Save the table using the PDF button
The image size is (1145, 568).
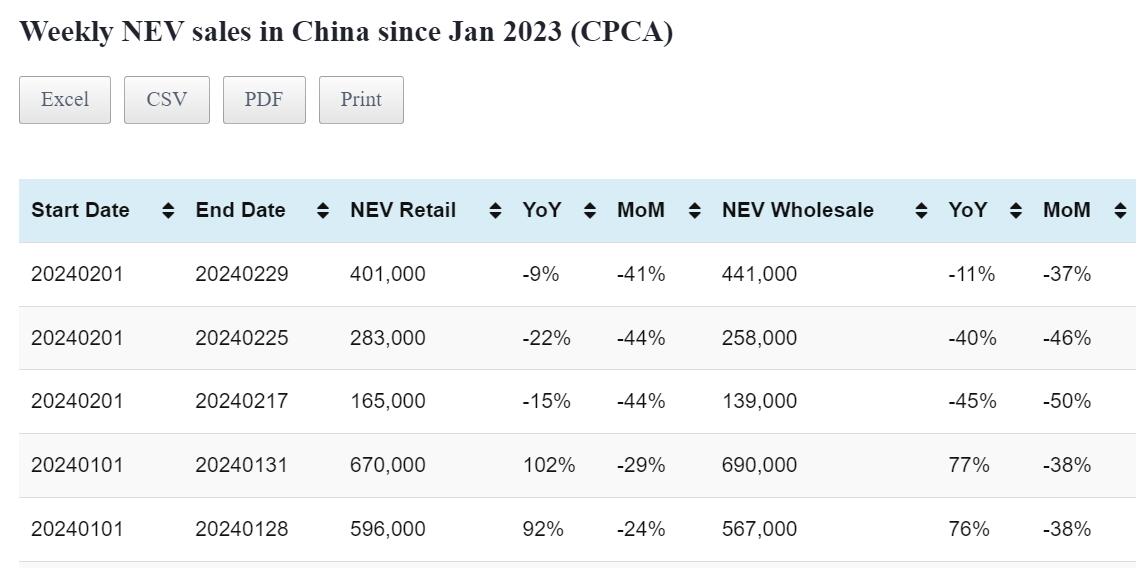click(264, 100)
